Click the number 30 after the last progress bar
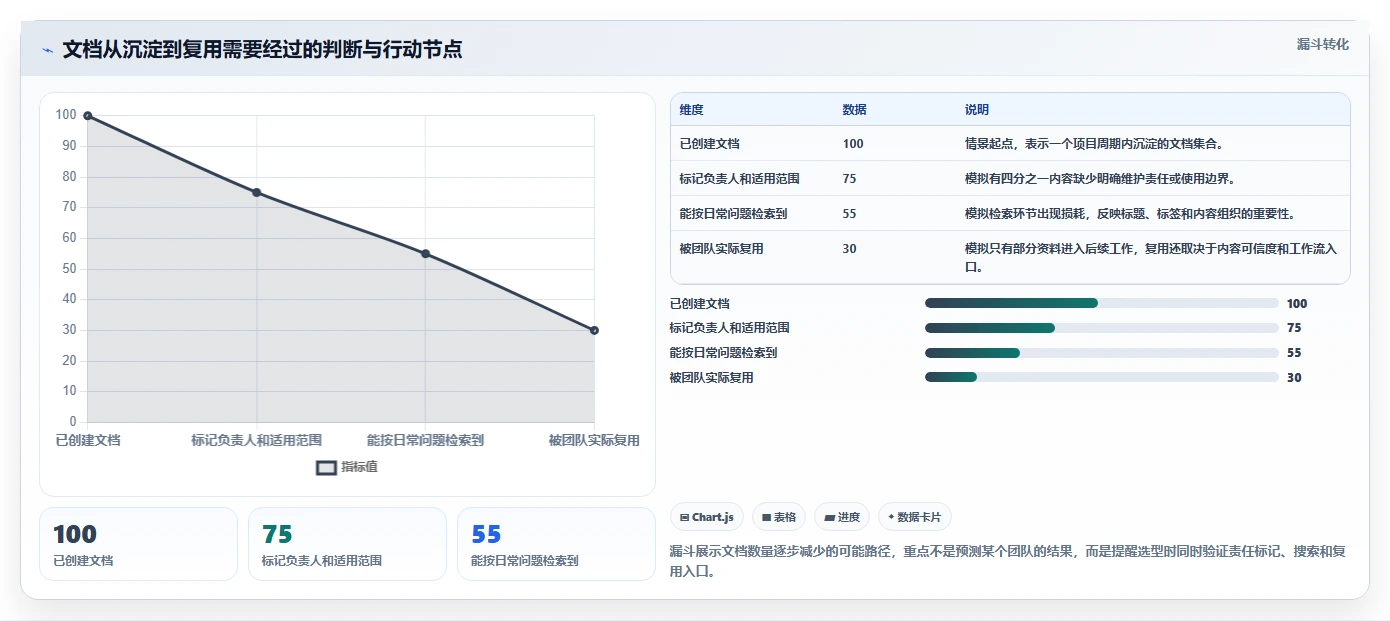This screenshot has height=621, width=1390. pos(1294,377)
